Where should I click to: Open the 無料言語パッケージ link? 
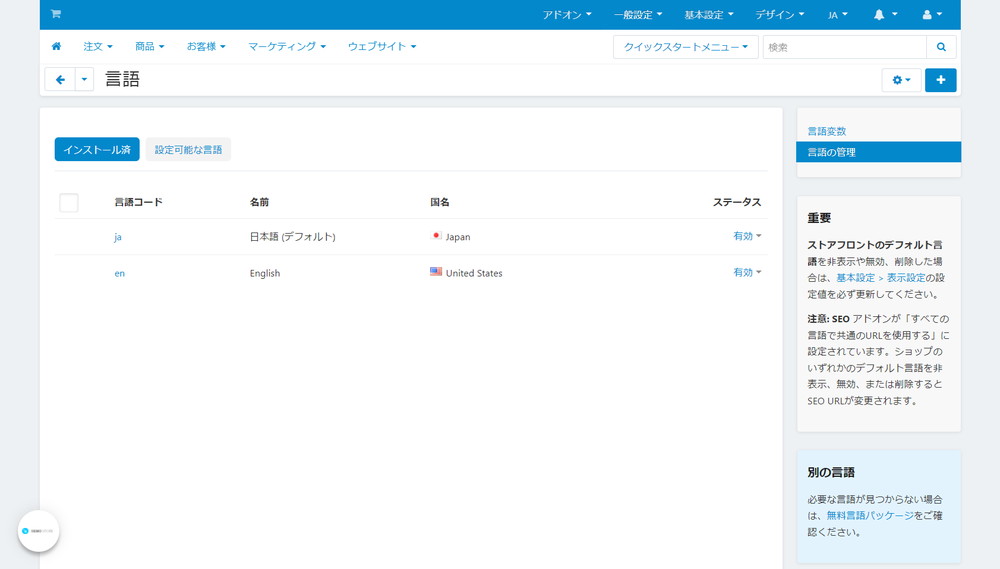(x=870, y=515)
